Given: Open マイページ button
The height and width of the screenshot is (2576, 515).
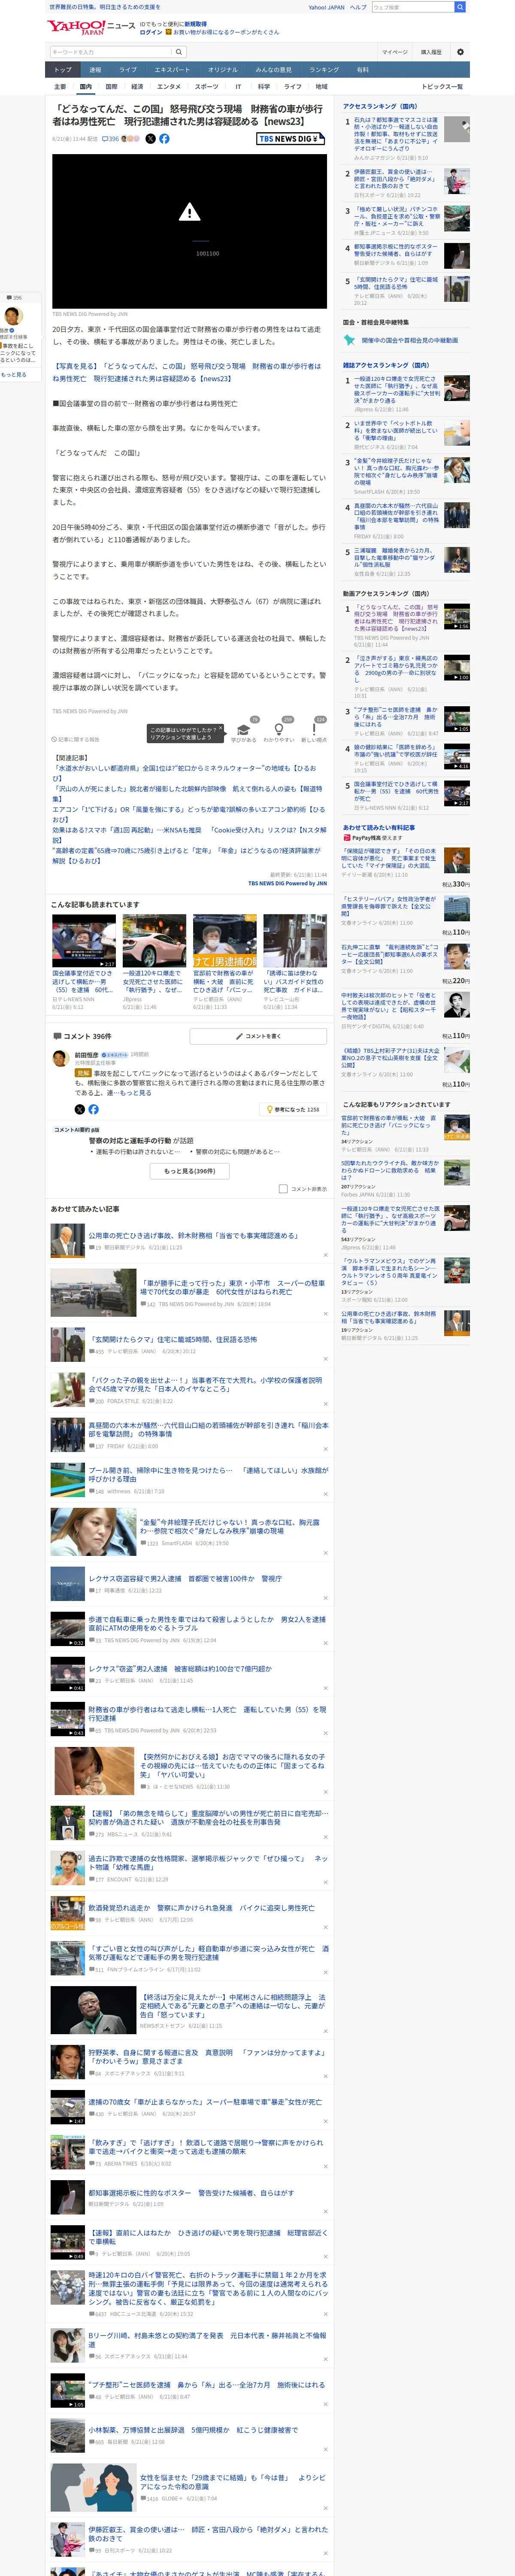Looking at the screenshot, I should (x=394, y=52).
